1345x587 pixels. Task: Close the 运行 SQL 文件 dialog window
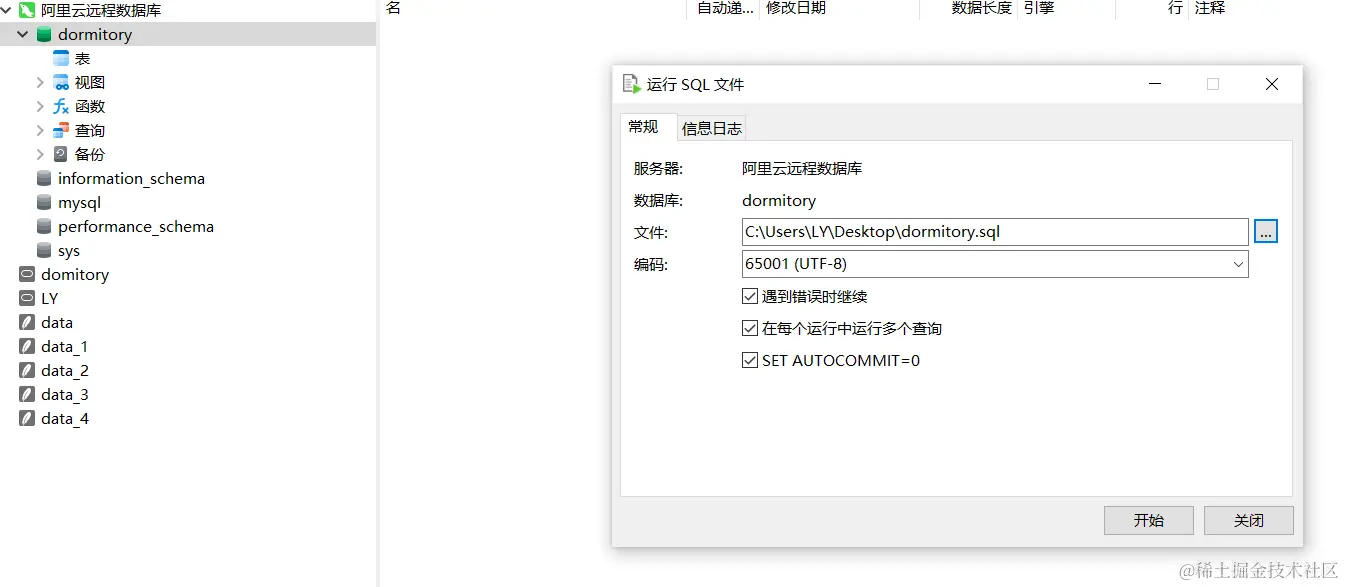1272,84
